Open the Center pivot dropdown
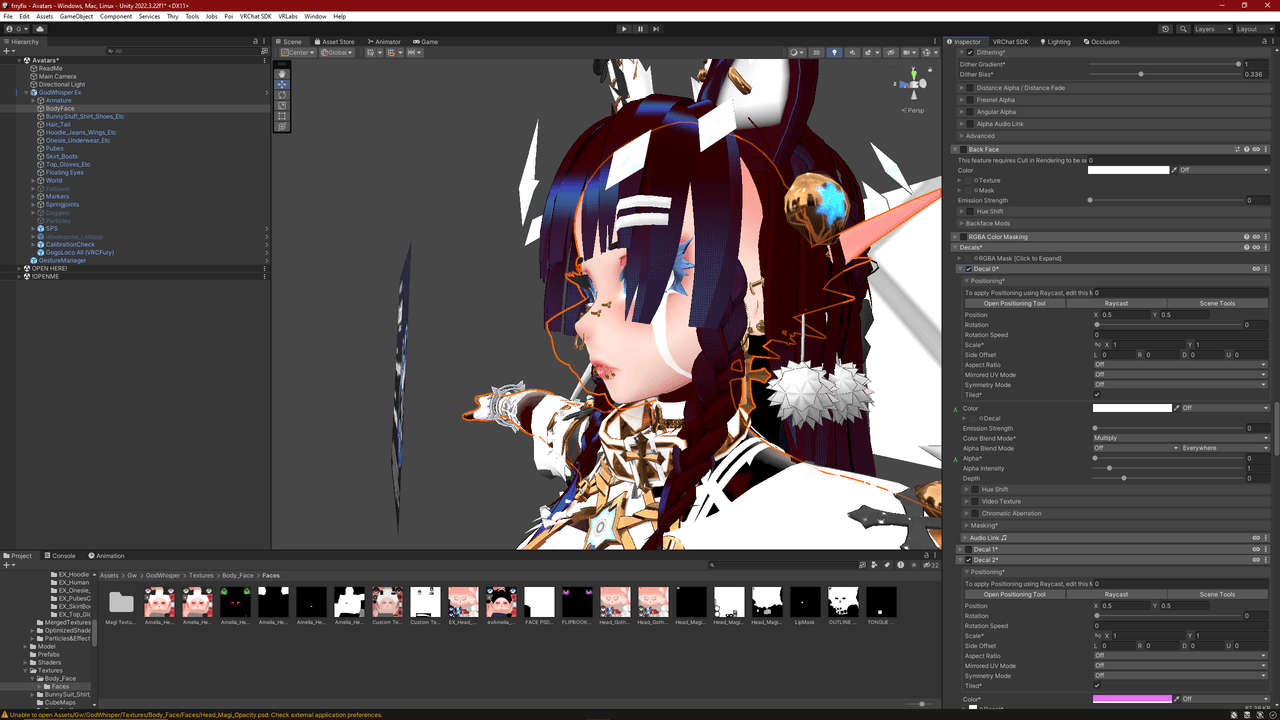The width and height of the screenshot is (1280, 720). [x=298, y=52]
